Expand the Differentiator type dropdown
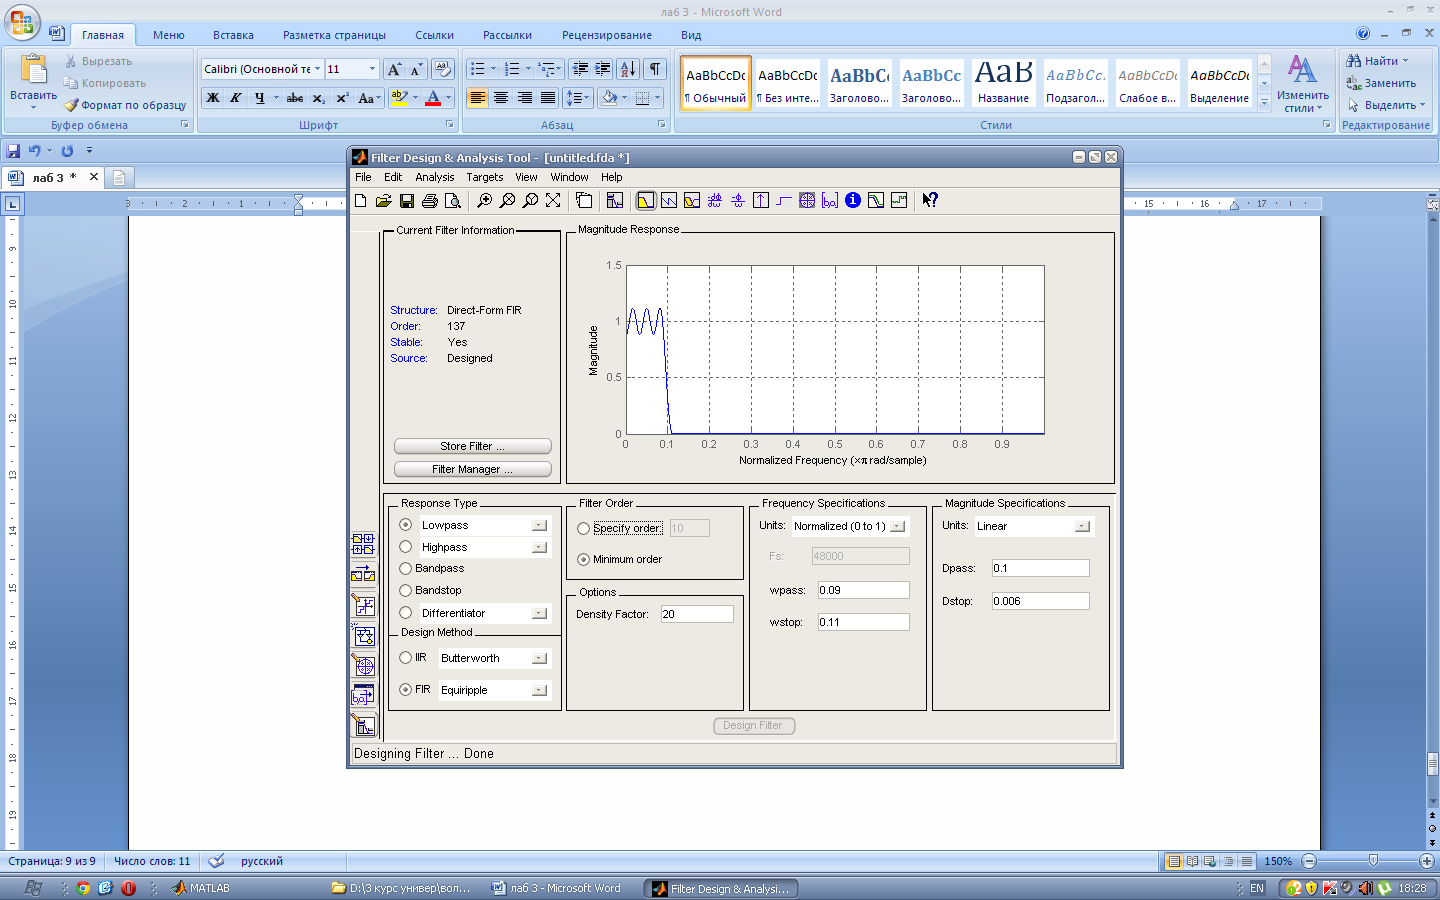This screenshot has width=1440, height=900. click(540, 613)
